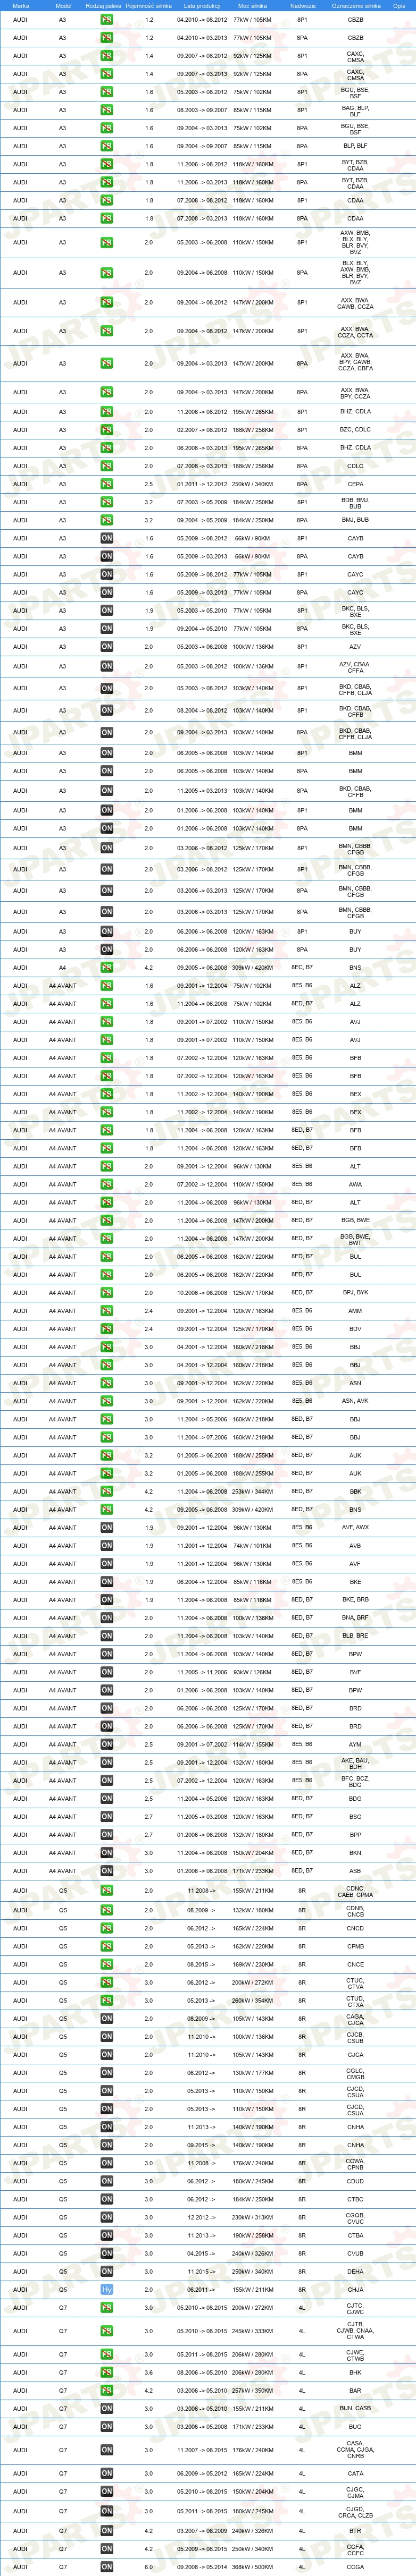The width and height of the screenshot is (416, 2576).
Task: Select the AKE, BAU, BDH engine code cell
Action: coord(355,1763)
